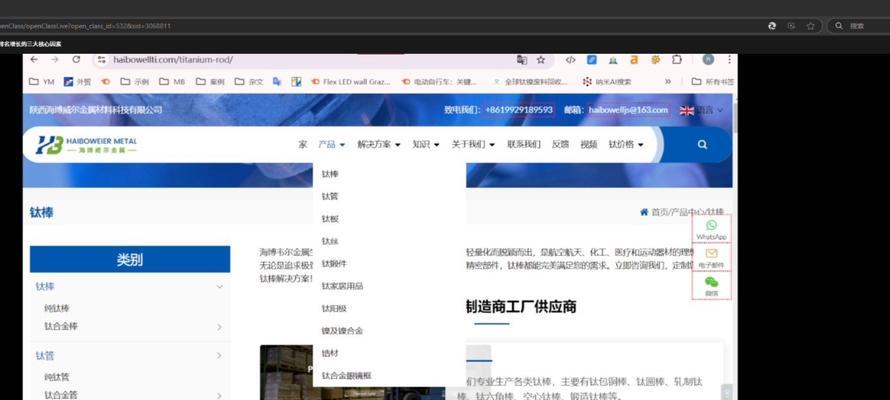Select 钛管 in product dropdown menu
The image size is (890, 400).
(x=330, y=196)
